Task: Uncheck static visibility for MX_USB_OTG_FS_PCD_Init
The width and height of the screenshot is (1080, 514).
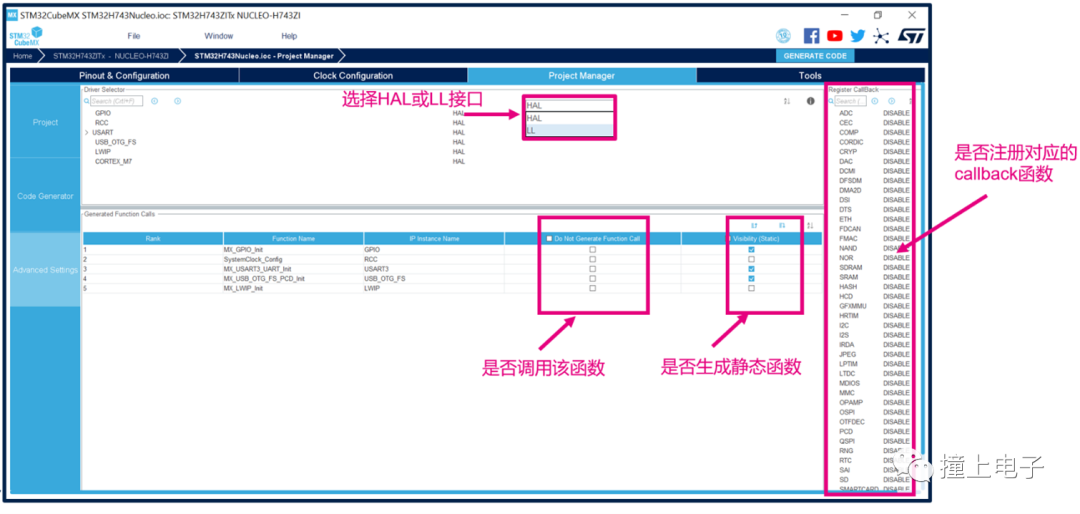Action: tap(751, 278)
